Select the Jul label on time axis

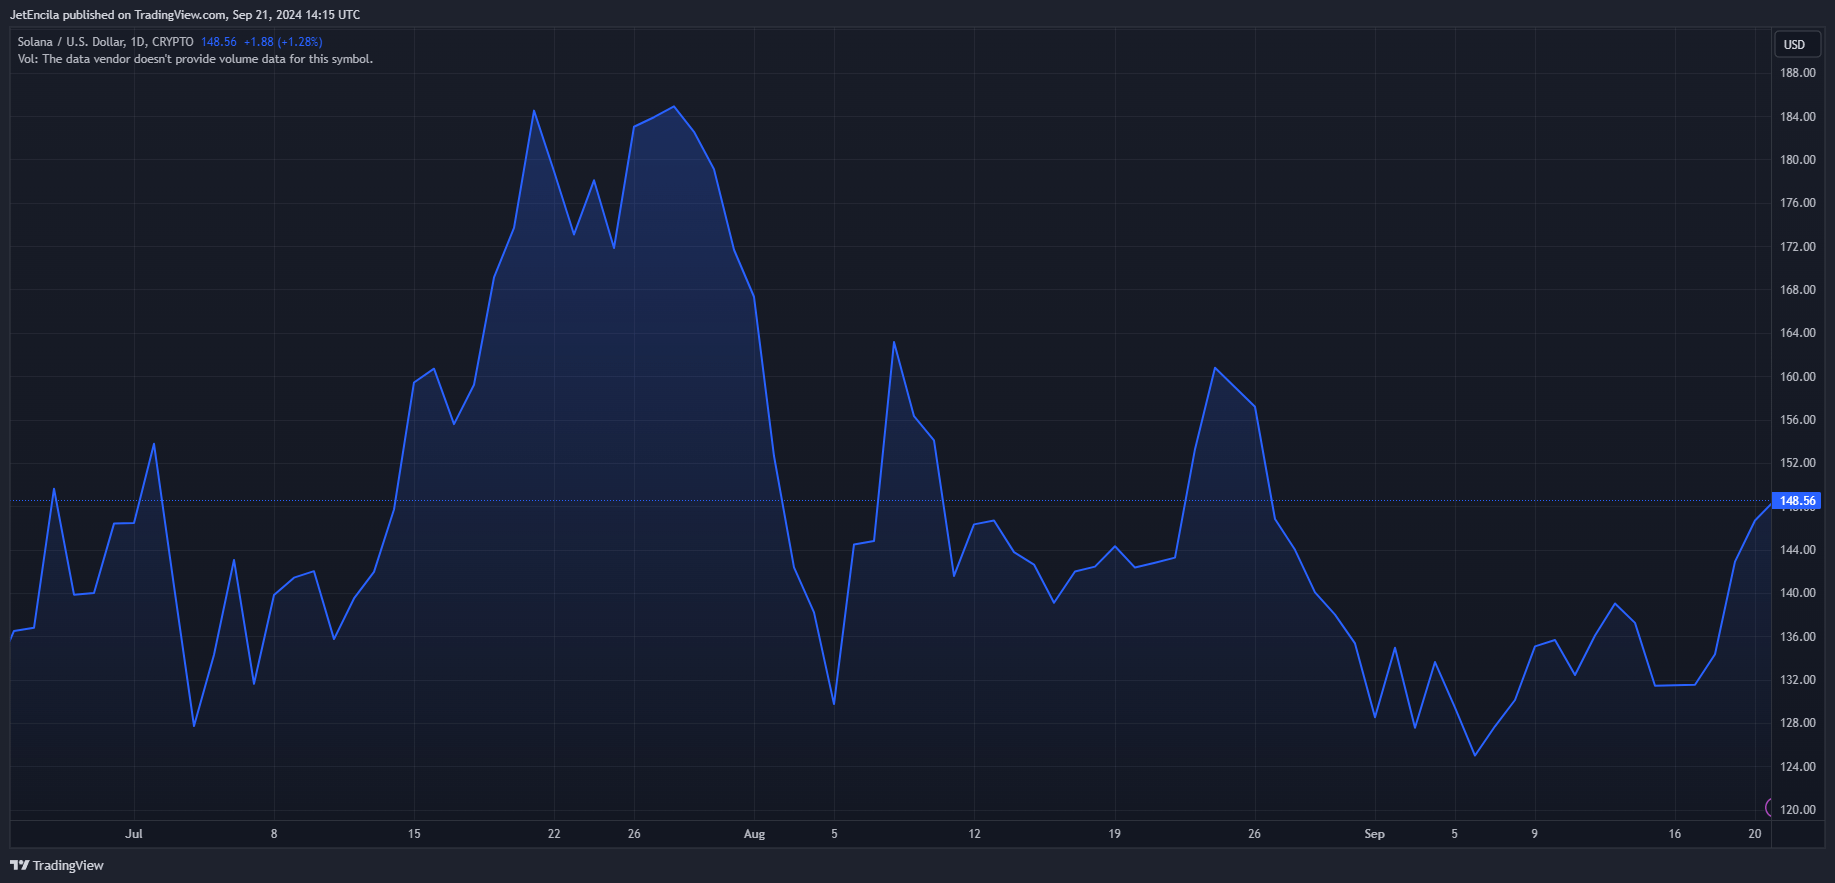[134, 834]
